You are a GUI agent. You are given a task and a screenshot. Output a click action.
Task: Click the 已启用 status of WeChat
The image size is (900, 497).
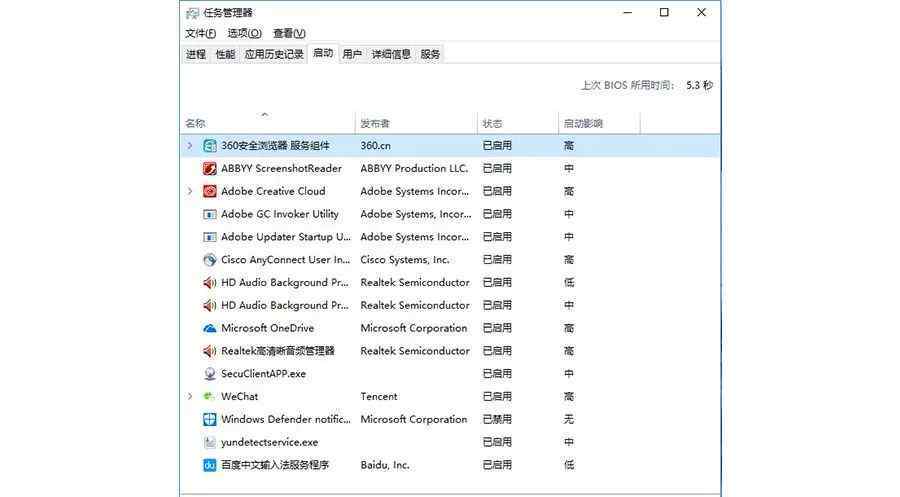point(497,396)
